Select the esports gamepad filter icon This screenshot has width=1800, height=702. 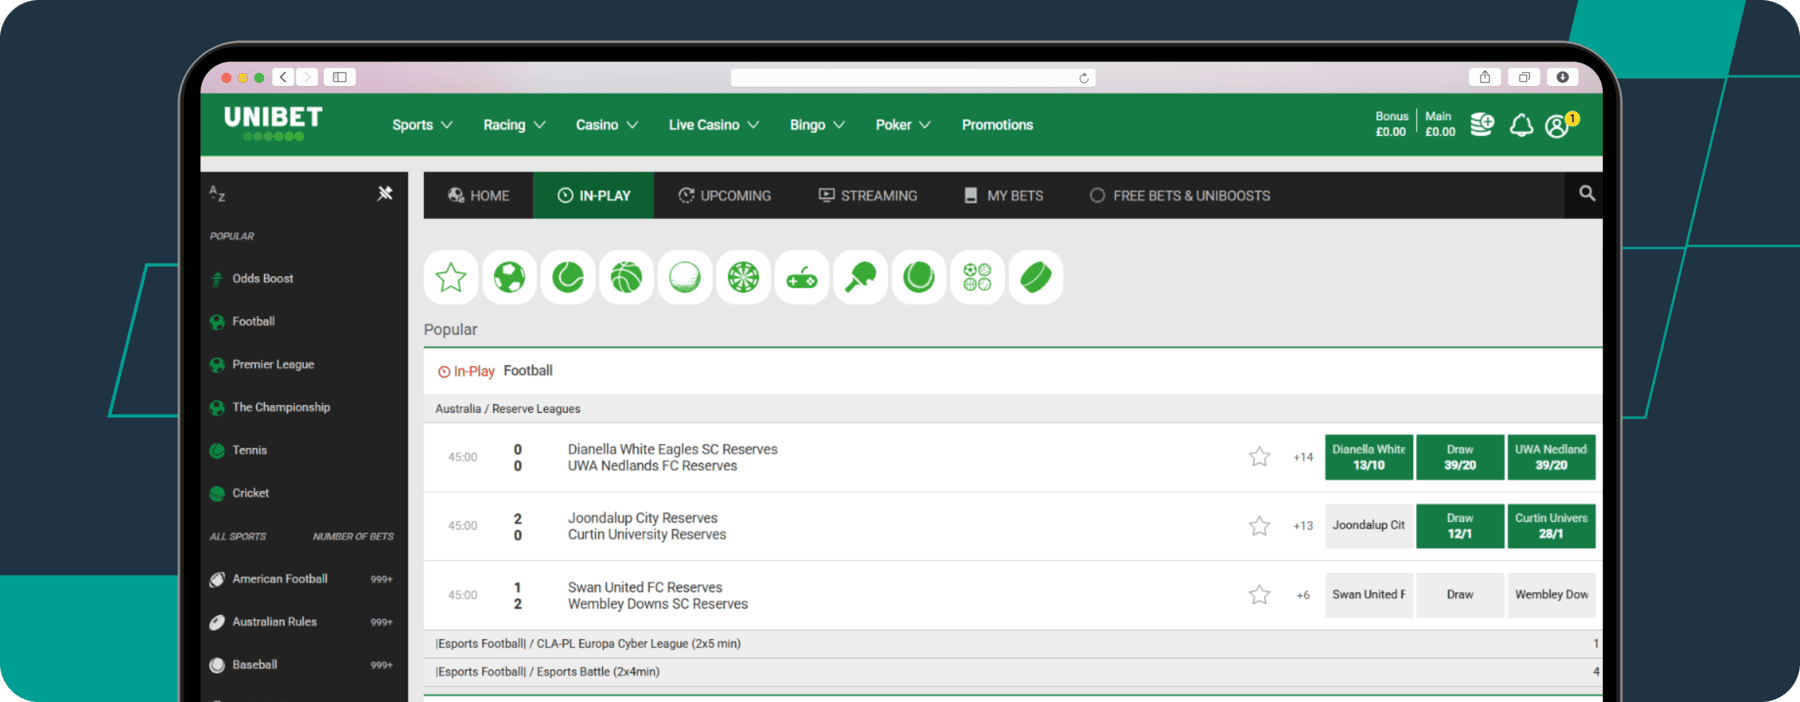pyautogui.click(x=802, y=277)
